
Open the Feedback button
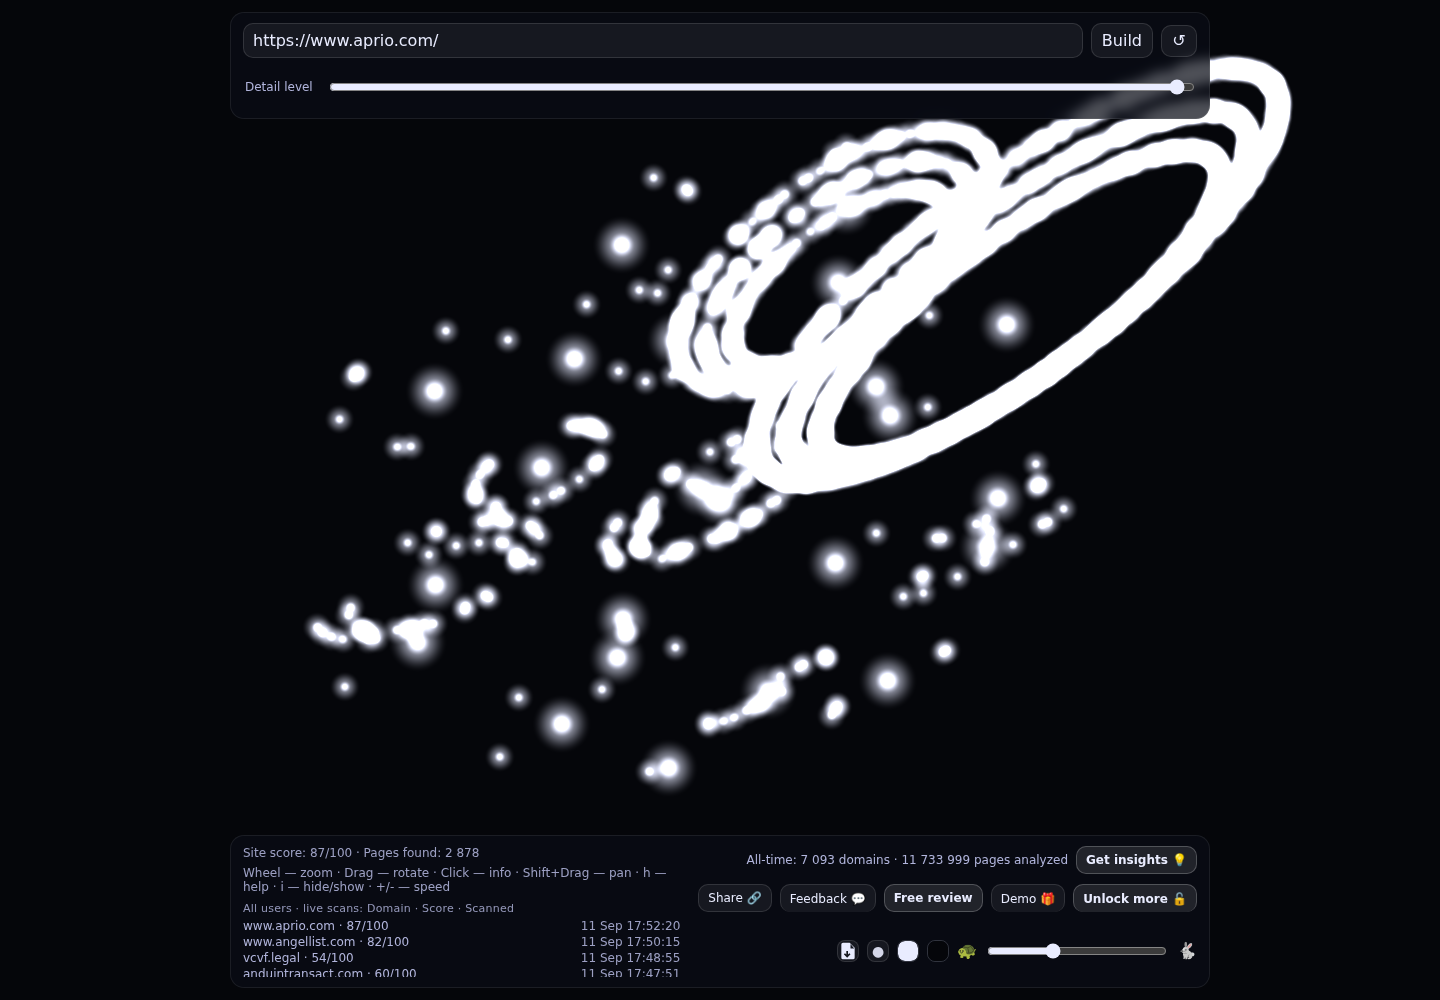[828, 898]
